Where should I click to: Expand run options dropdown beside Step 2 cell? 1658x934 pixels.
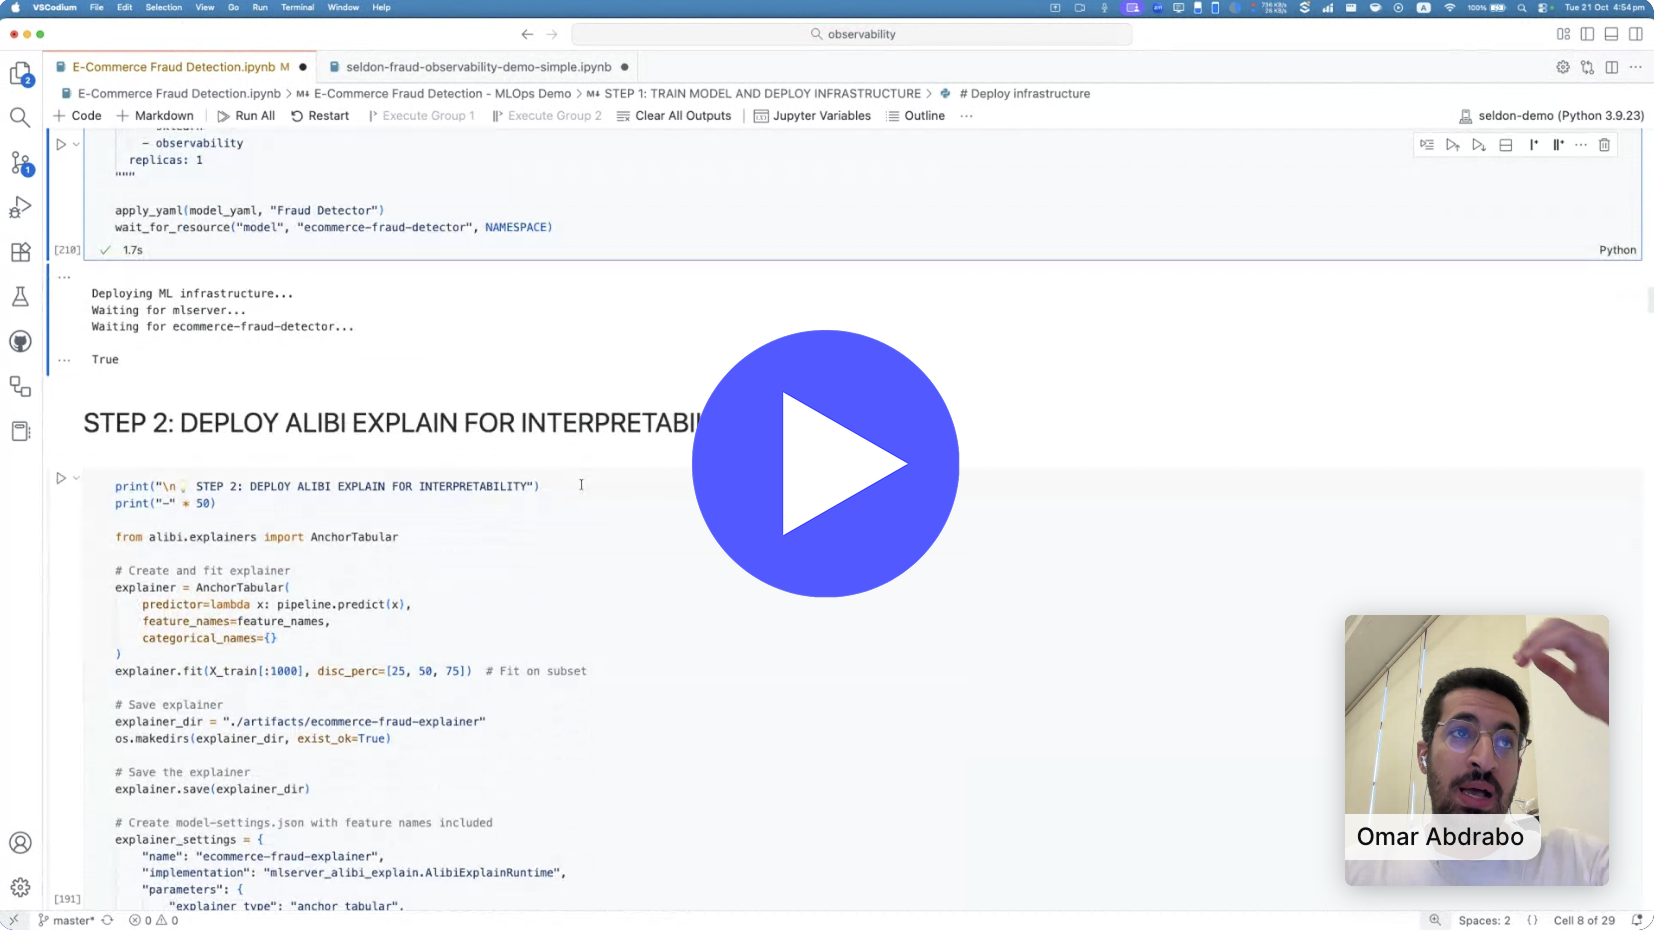[76, 480]
